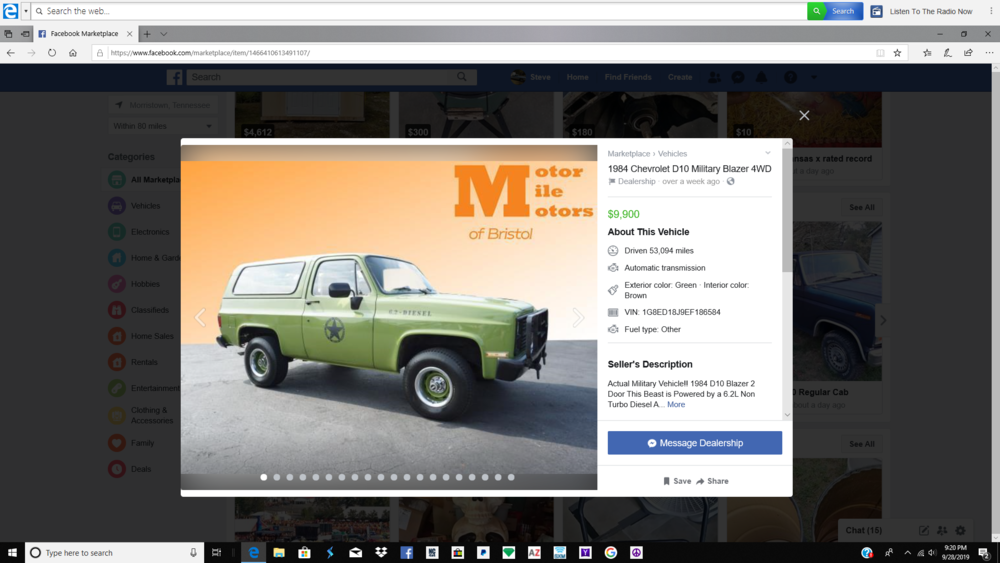The width and height of the screenshot is (1000, 563).
Task: Click the Type here to search box
Action: [x=115, y=553]
